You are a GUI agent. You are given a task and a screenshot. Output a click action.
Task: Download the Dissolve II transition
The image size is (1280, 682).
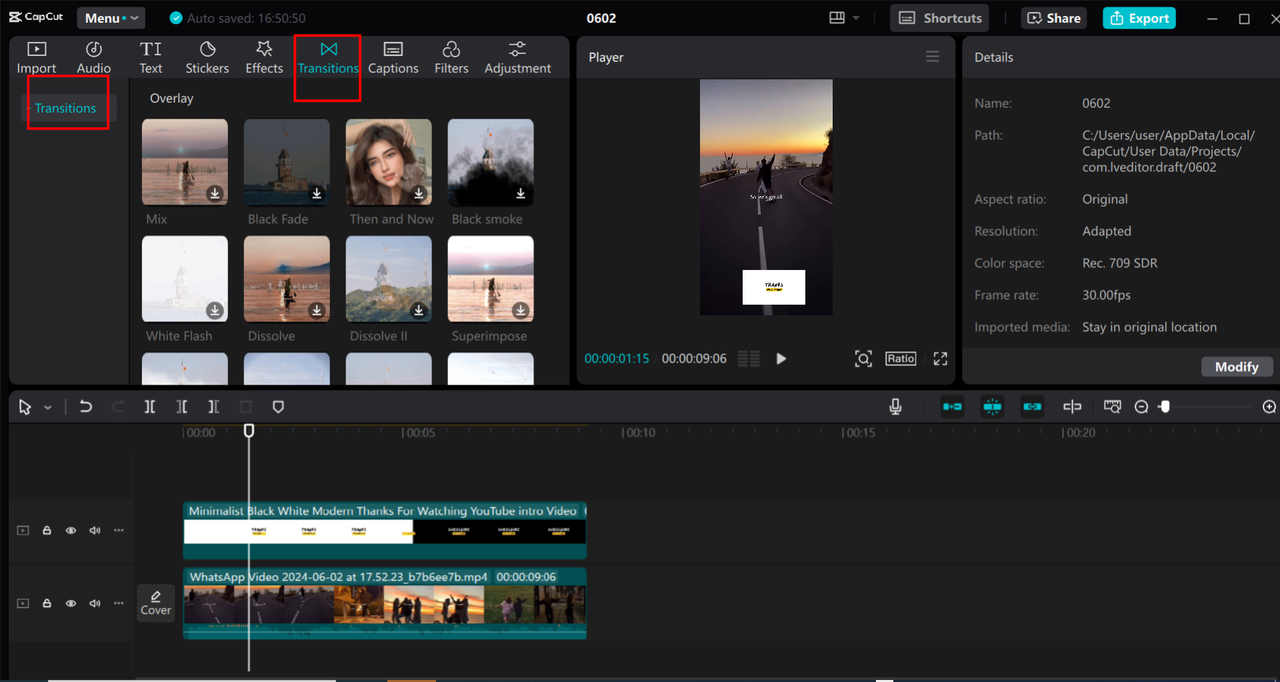coord(419,310)
